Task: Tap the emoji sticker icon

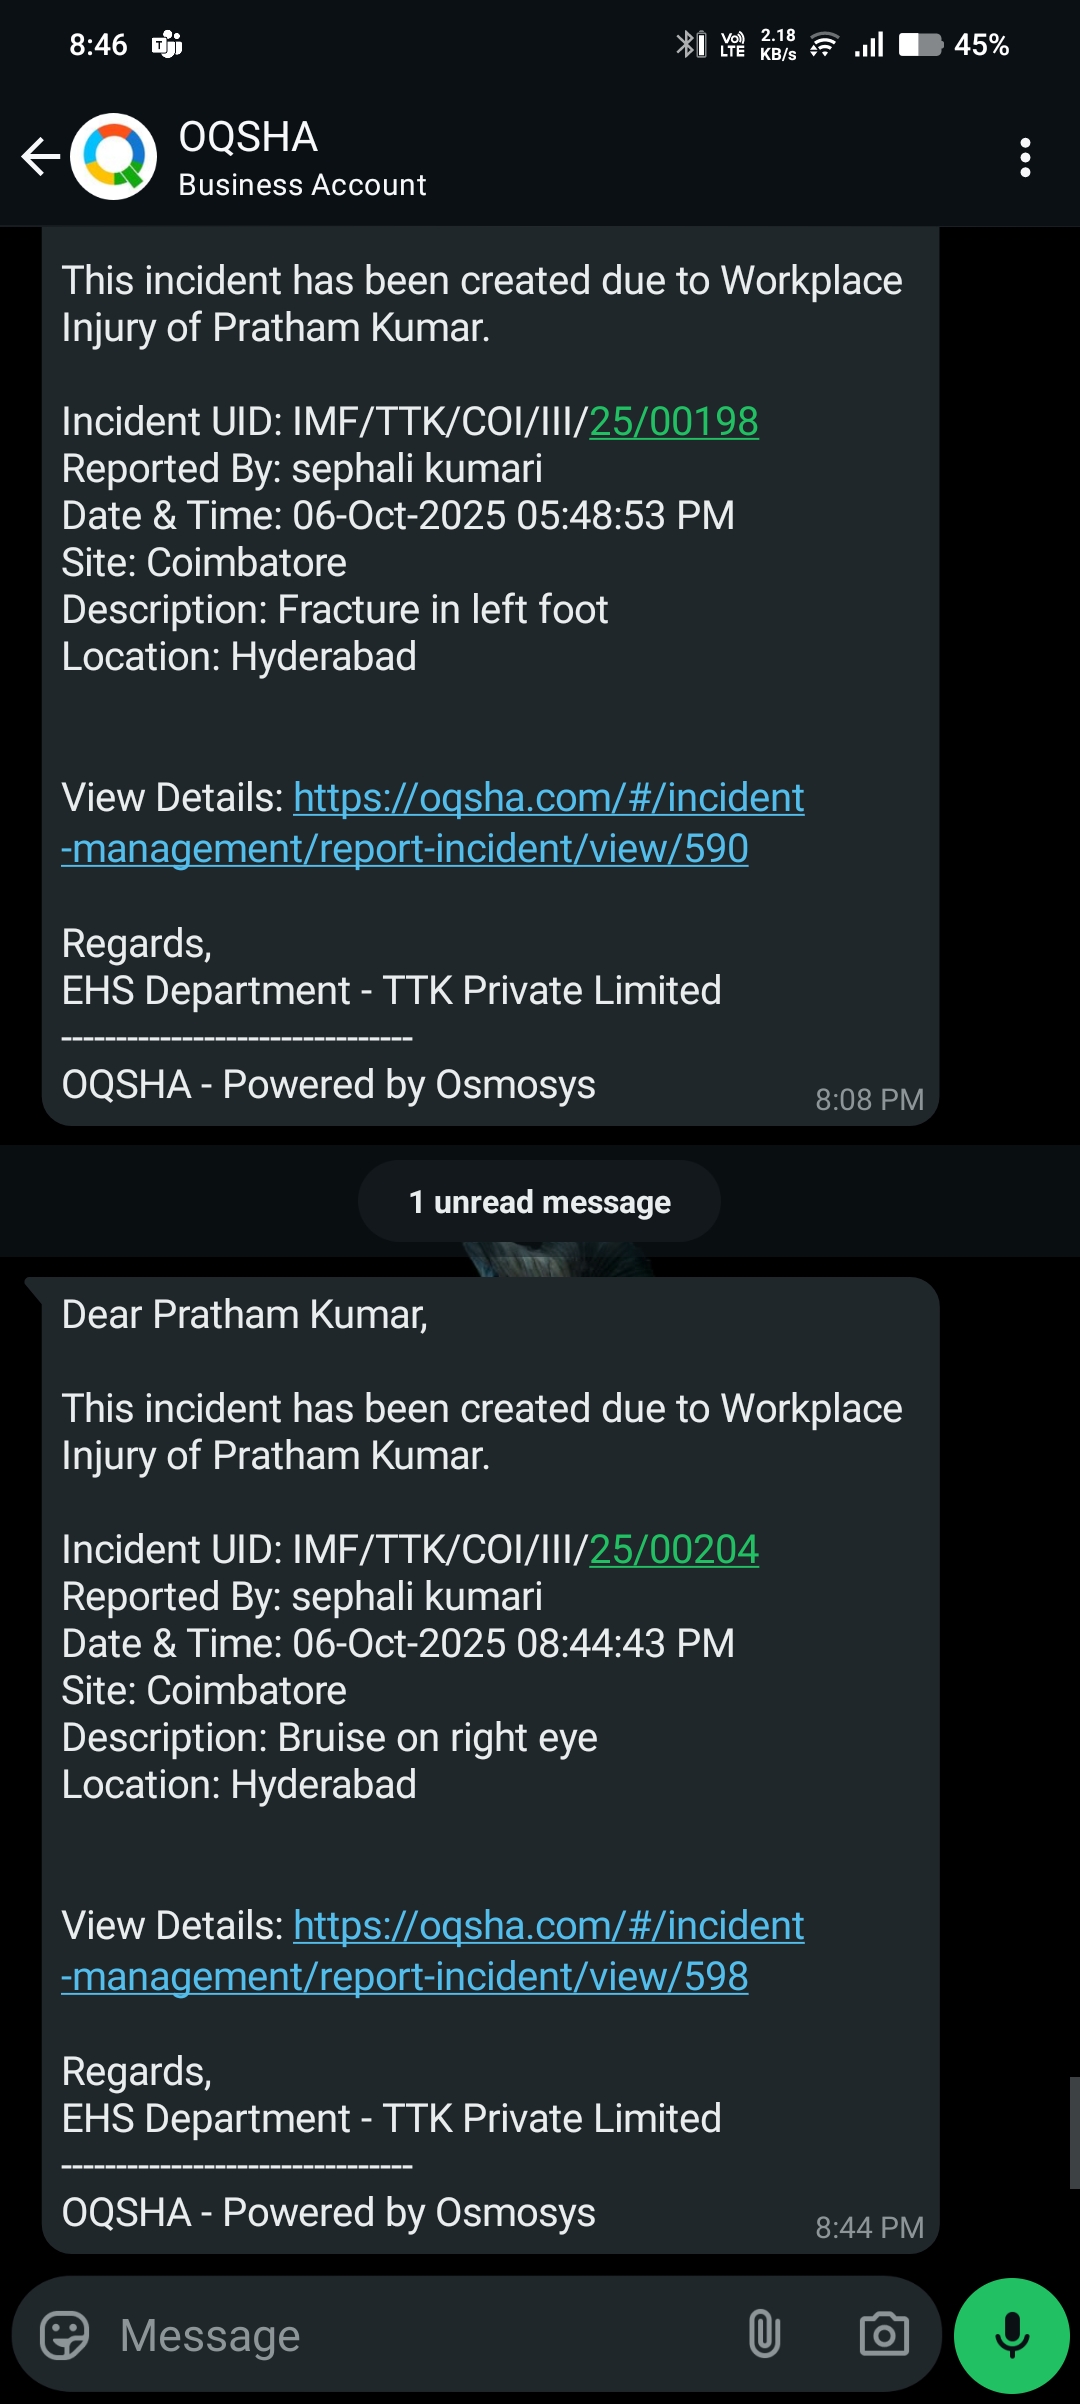Action: click(64, 2336)
